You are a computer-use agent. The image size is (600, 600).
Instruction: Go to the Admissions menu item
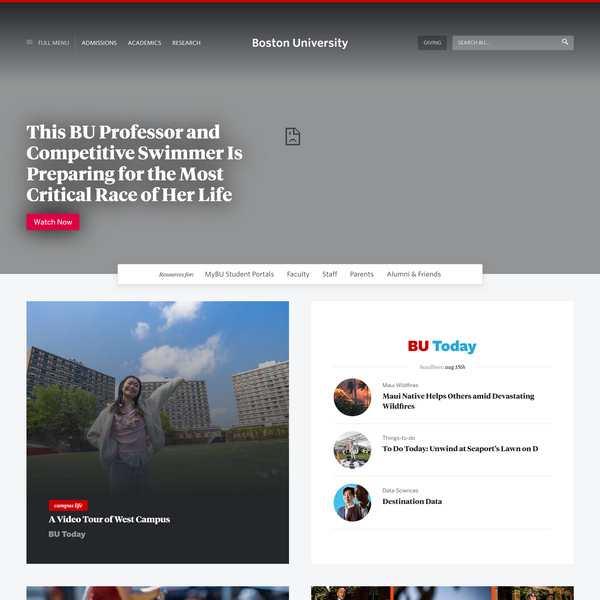coord(99,43)
